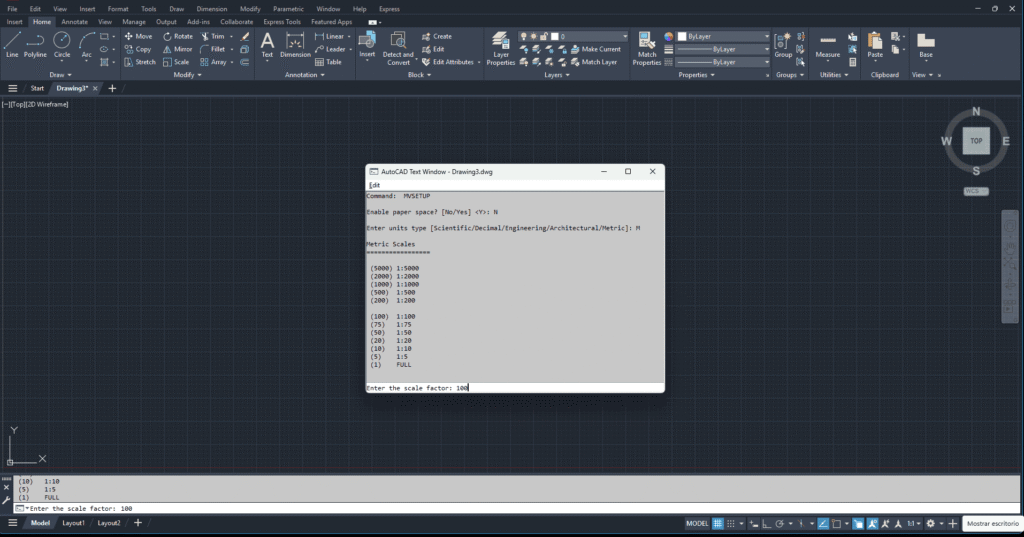Toggle the drawing grid display

(718, 523)
